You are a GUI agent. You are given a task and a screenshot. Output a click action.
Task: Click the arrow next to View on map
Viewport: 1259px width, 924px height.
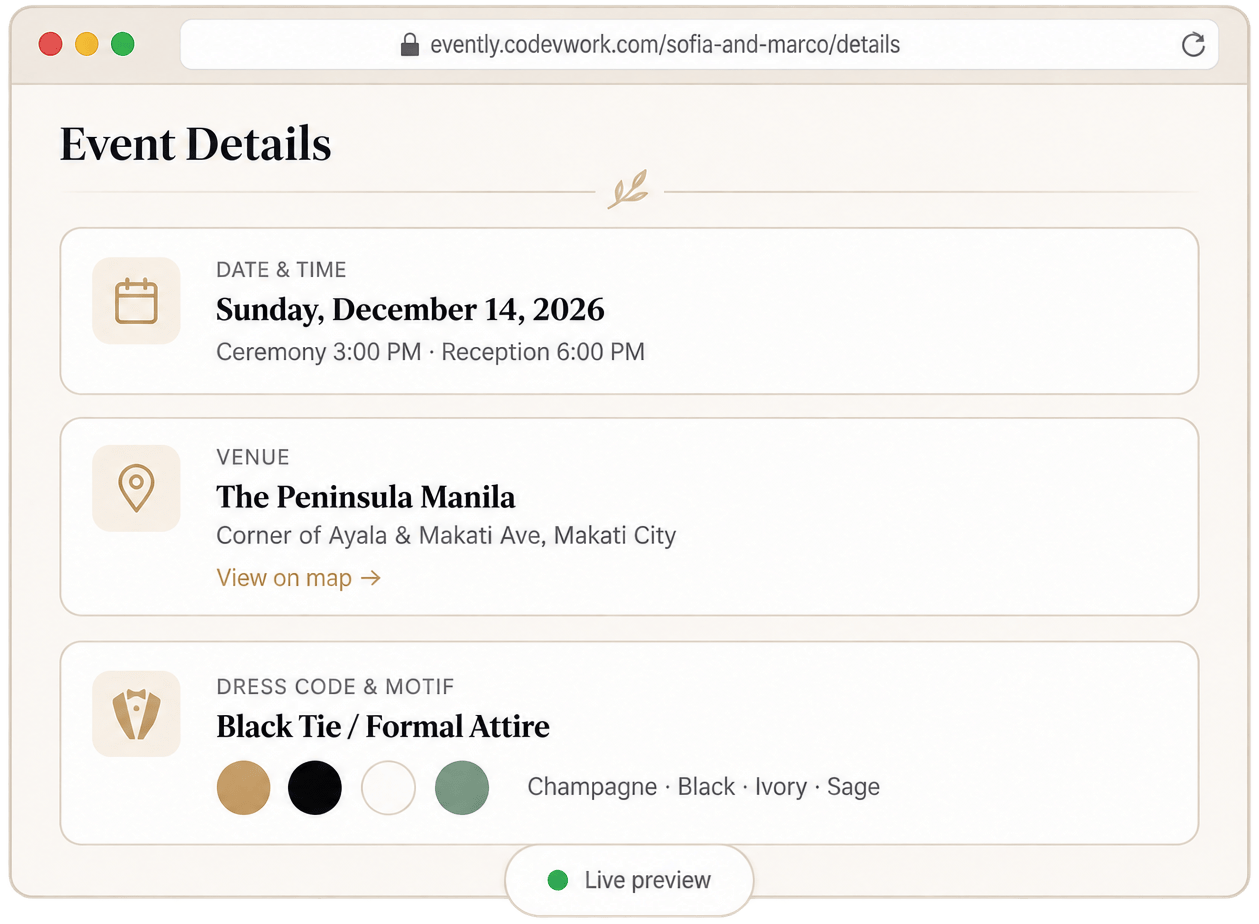[x=371, y=578]
